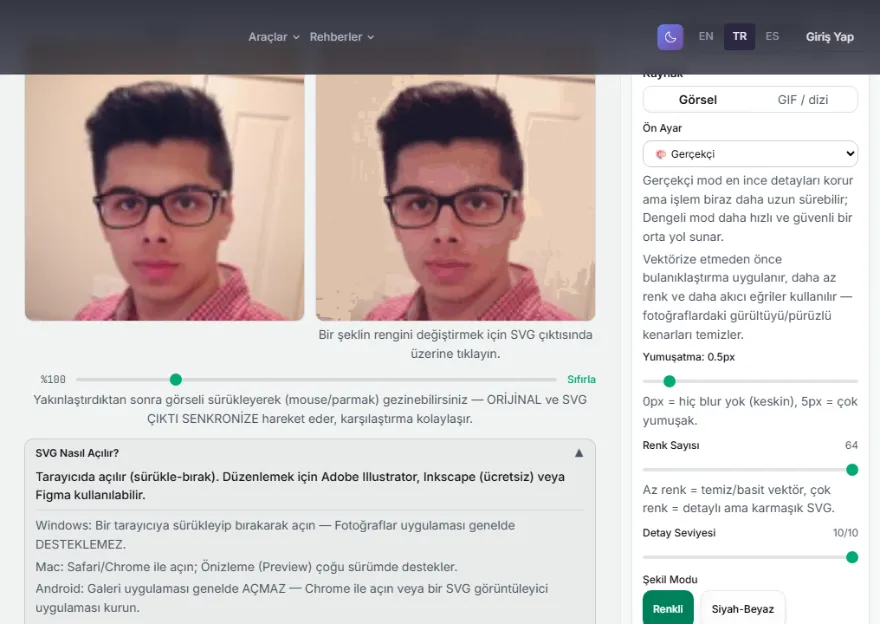Click the Renk Sayısı slider handle

(x=852, y=470)
